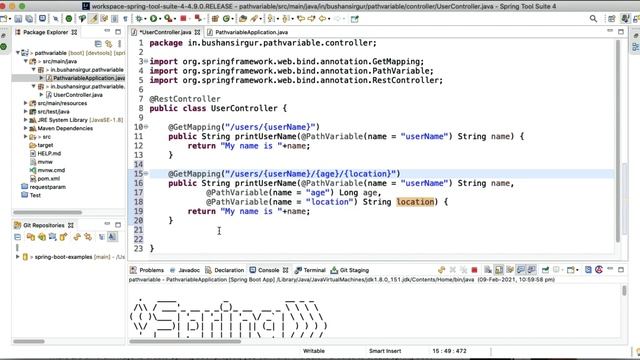Click the red Stop square in the main toolbar
640x360 pixels.
point(183,18)
